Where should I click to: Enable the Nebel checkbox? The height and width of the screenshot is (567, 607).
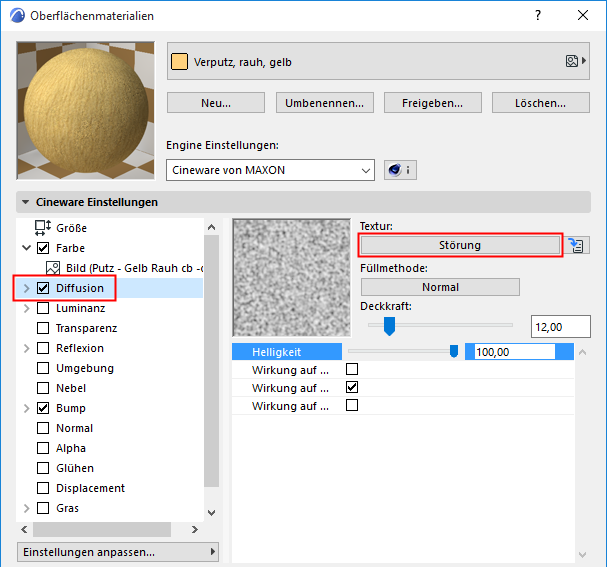[x=43, y=388]
